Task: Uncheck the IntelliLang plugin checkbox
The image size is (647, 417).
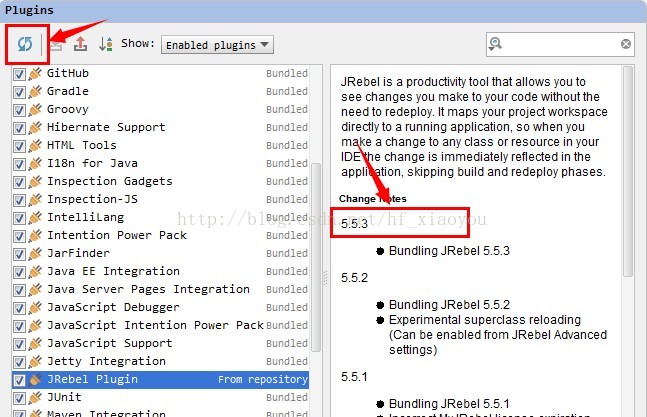Action: pyautogui.click(x=19, y=218)
